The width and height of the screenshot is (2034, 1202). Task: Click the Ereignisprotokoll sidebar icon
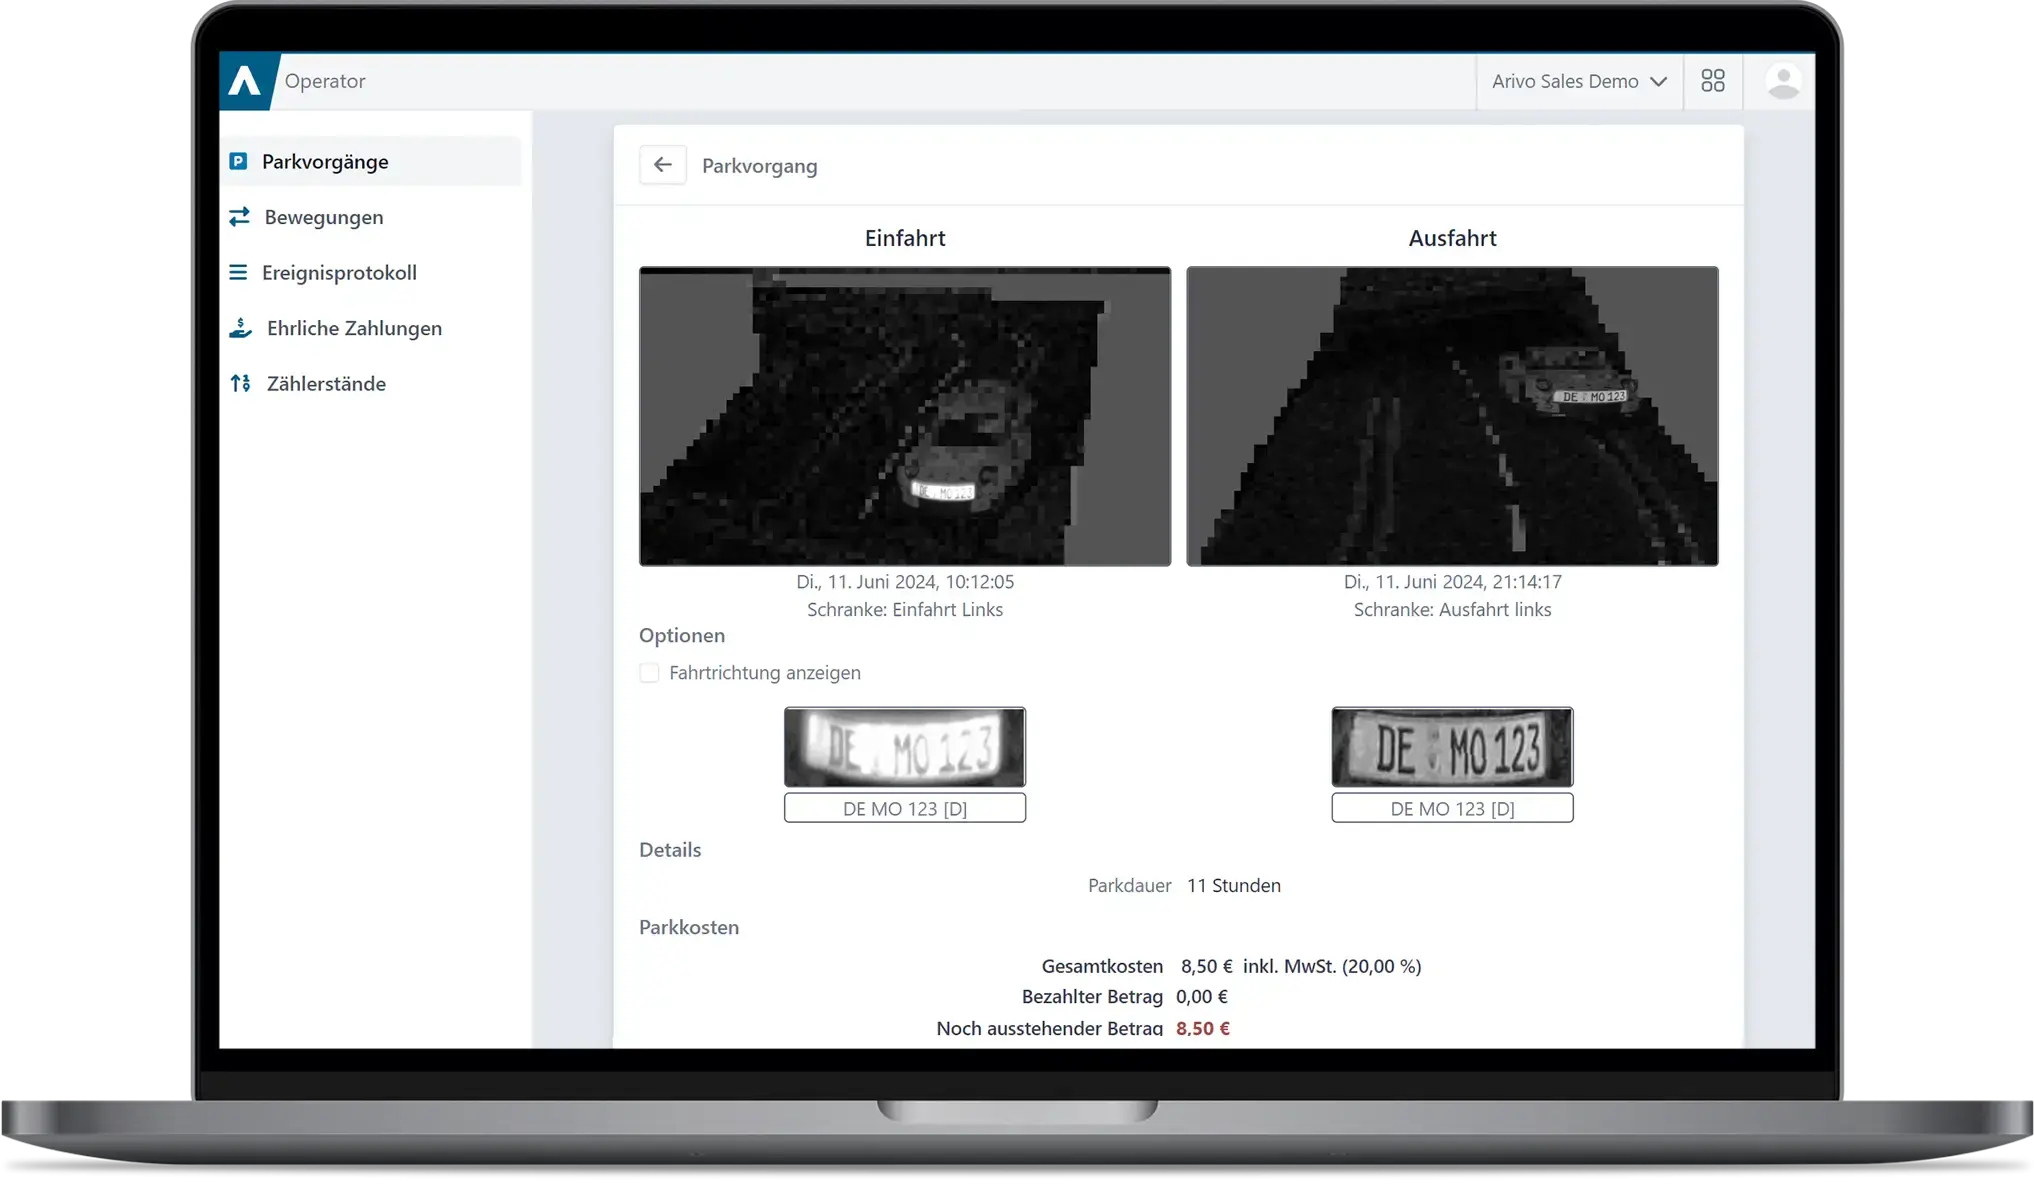point(237,272)
